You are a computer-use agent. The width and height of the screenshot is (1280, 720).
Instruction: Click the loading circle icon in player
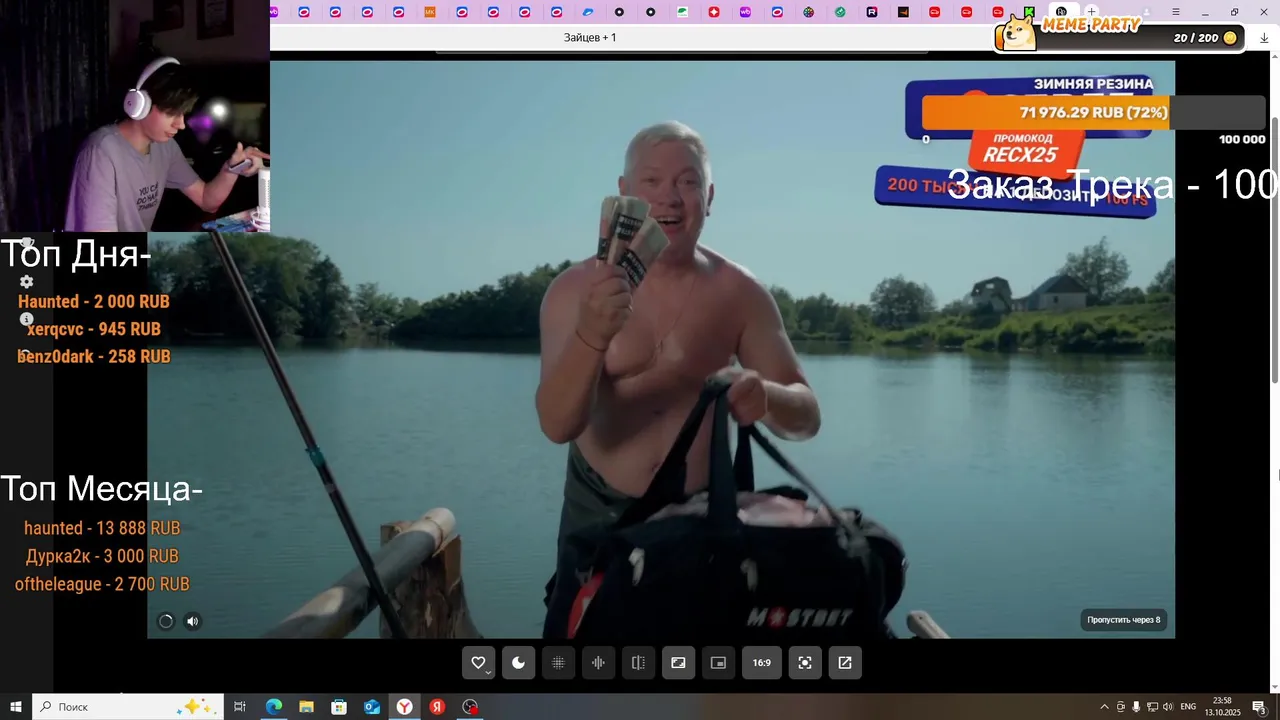[166, 621]
